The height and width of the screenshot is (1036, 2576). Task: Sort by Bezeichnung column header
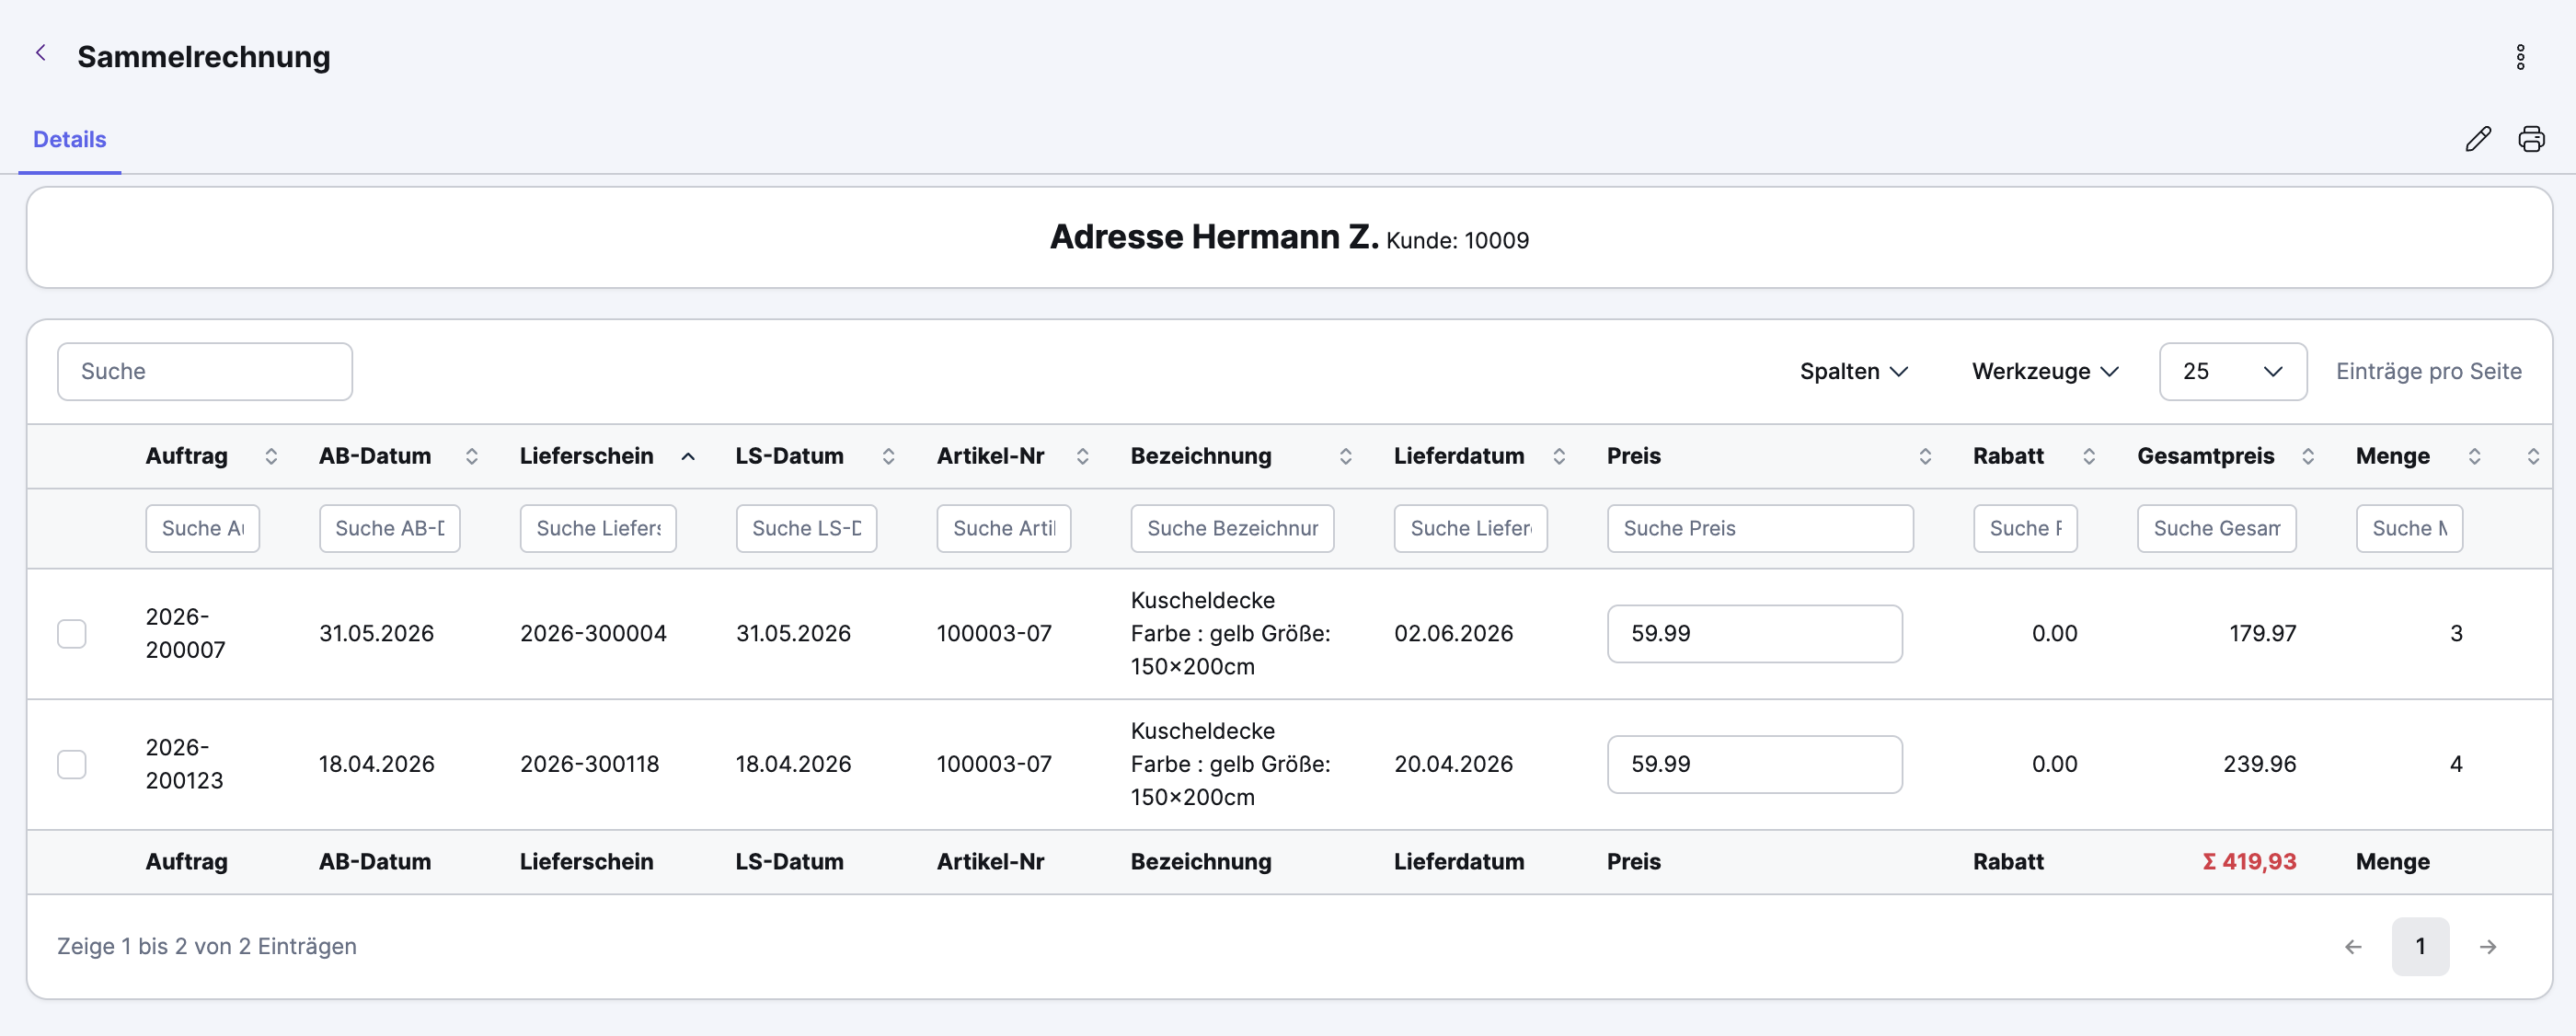[x=1201, y=456]
